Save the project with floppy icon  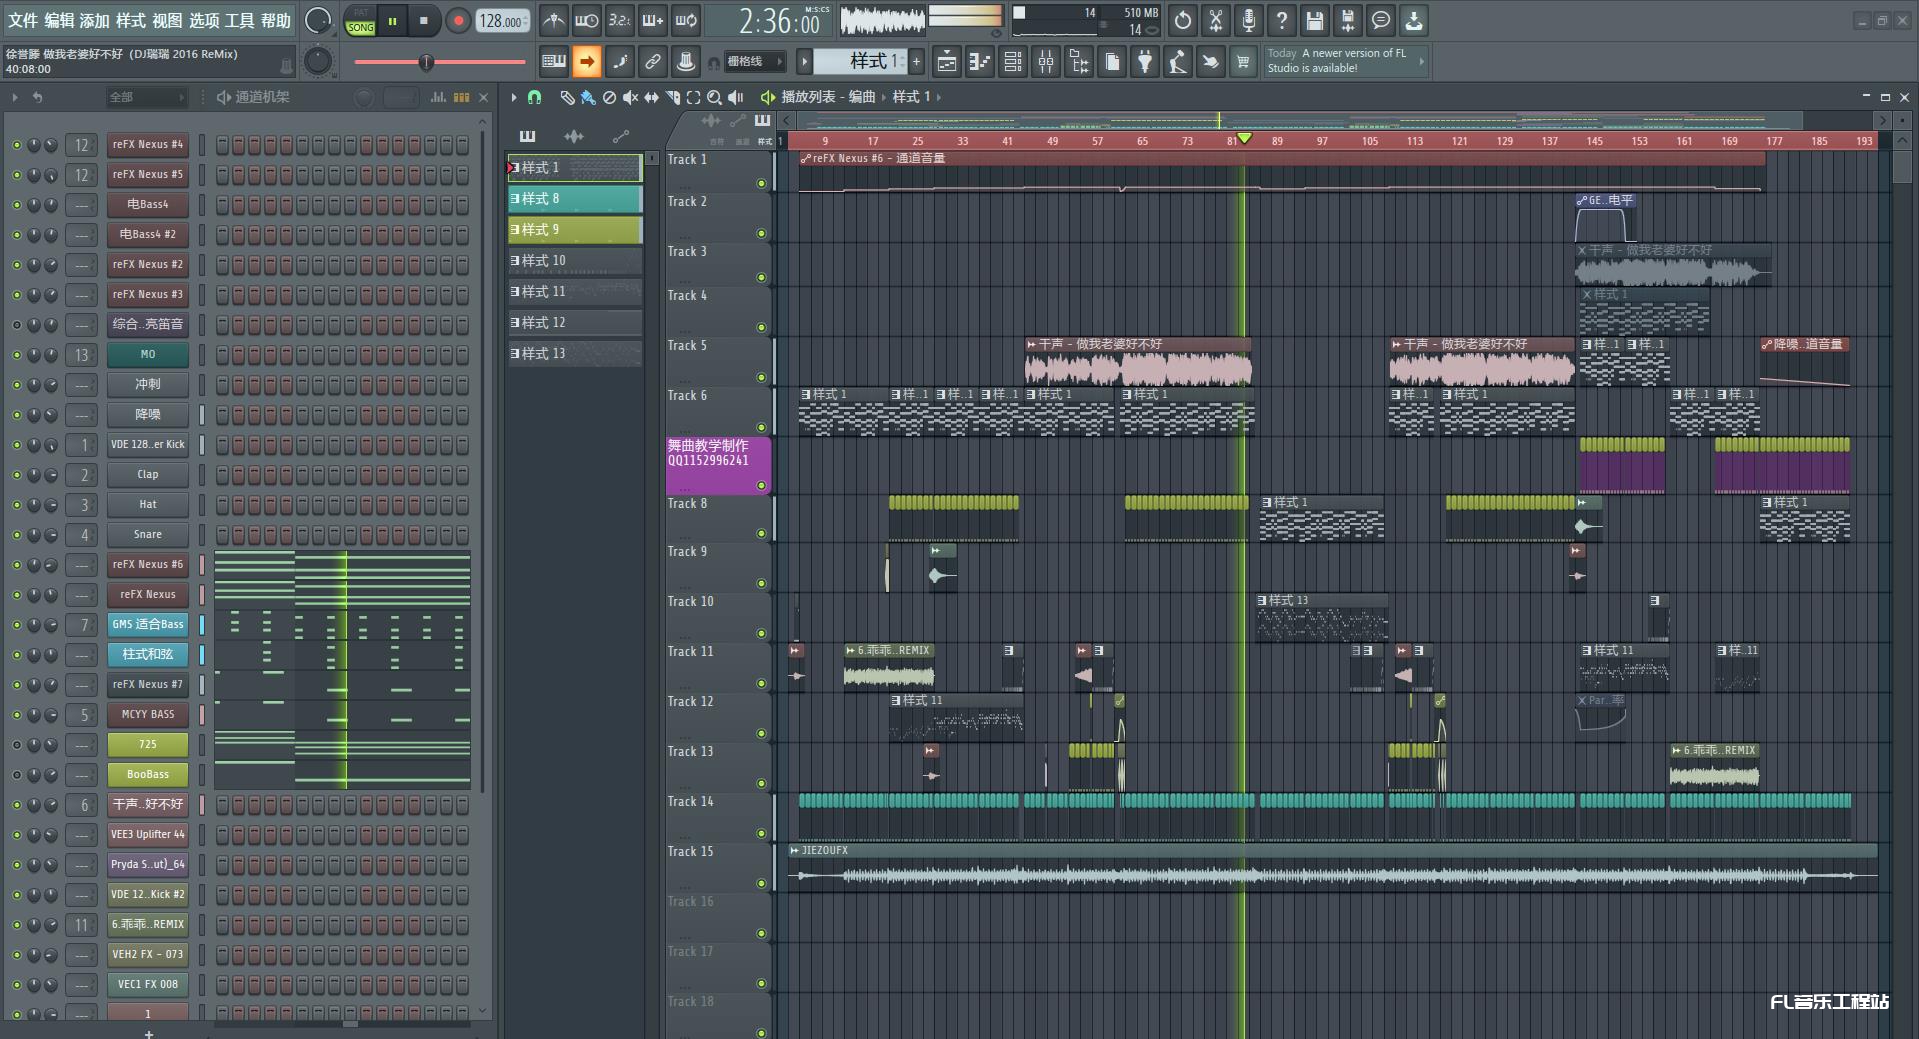pos(1315,20)
